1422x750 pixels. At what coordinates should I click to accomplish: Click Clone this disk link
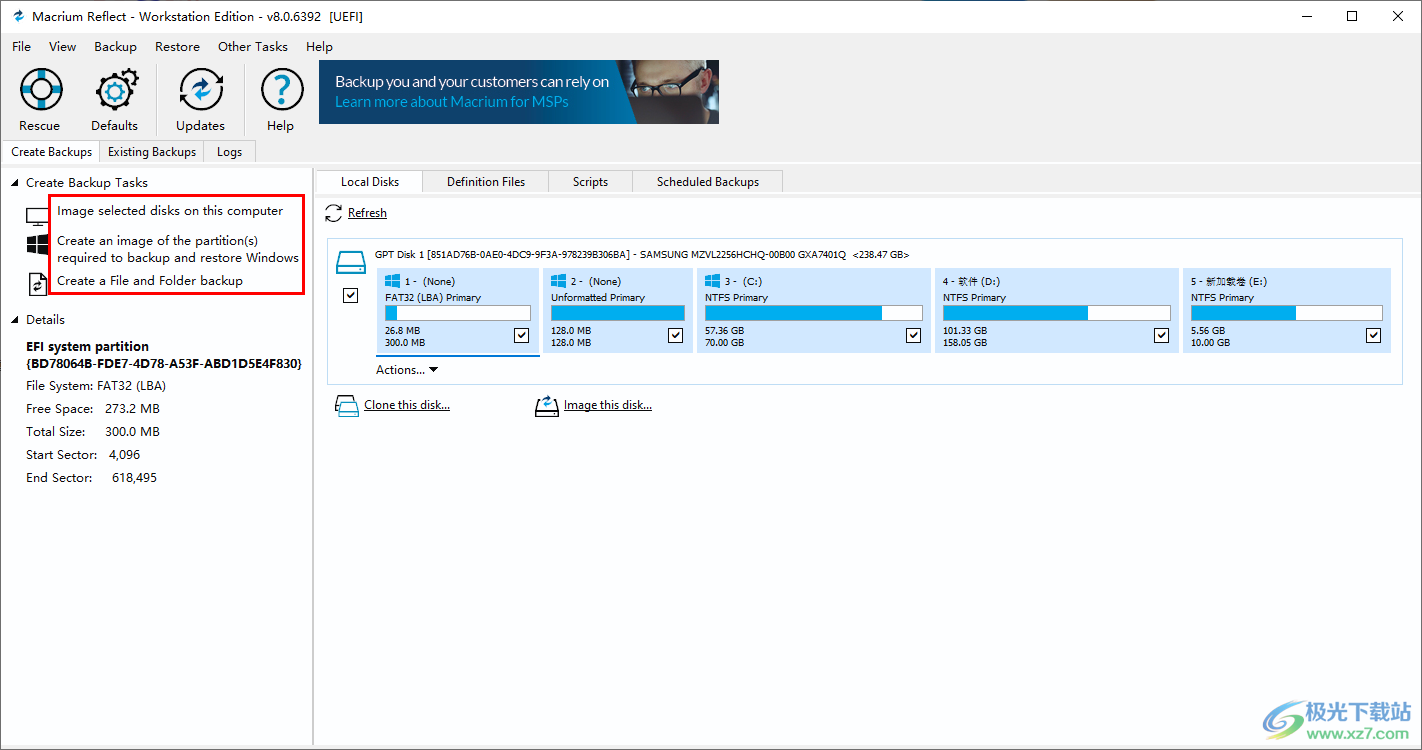point(407,406)
